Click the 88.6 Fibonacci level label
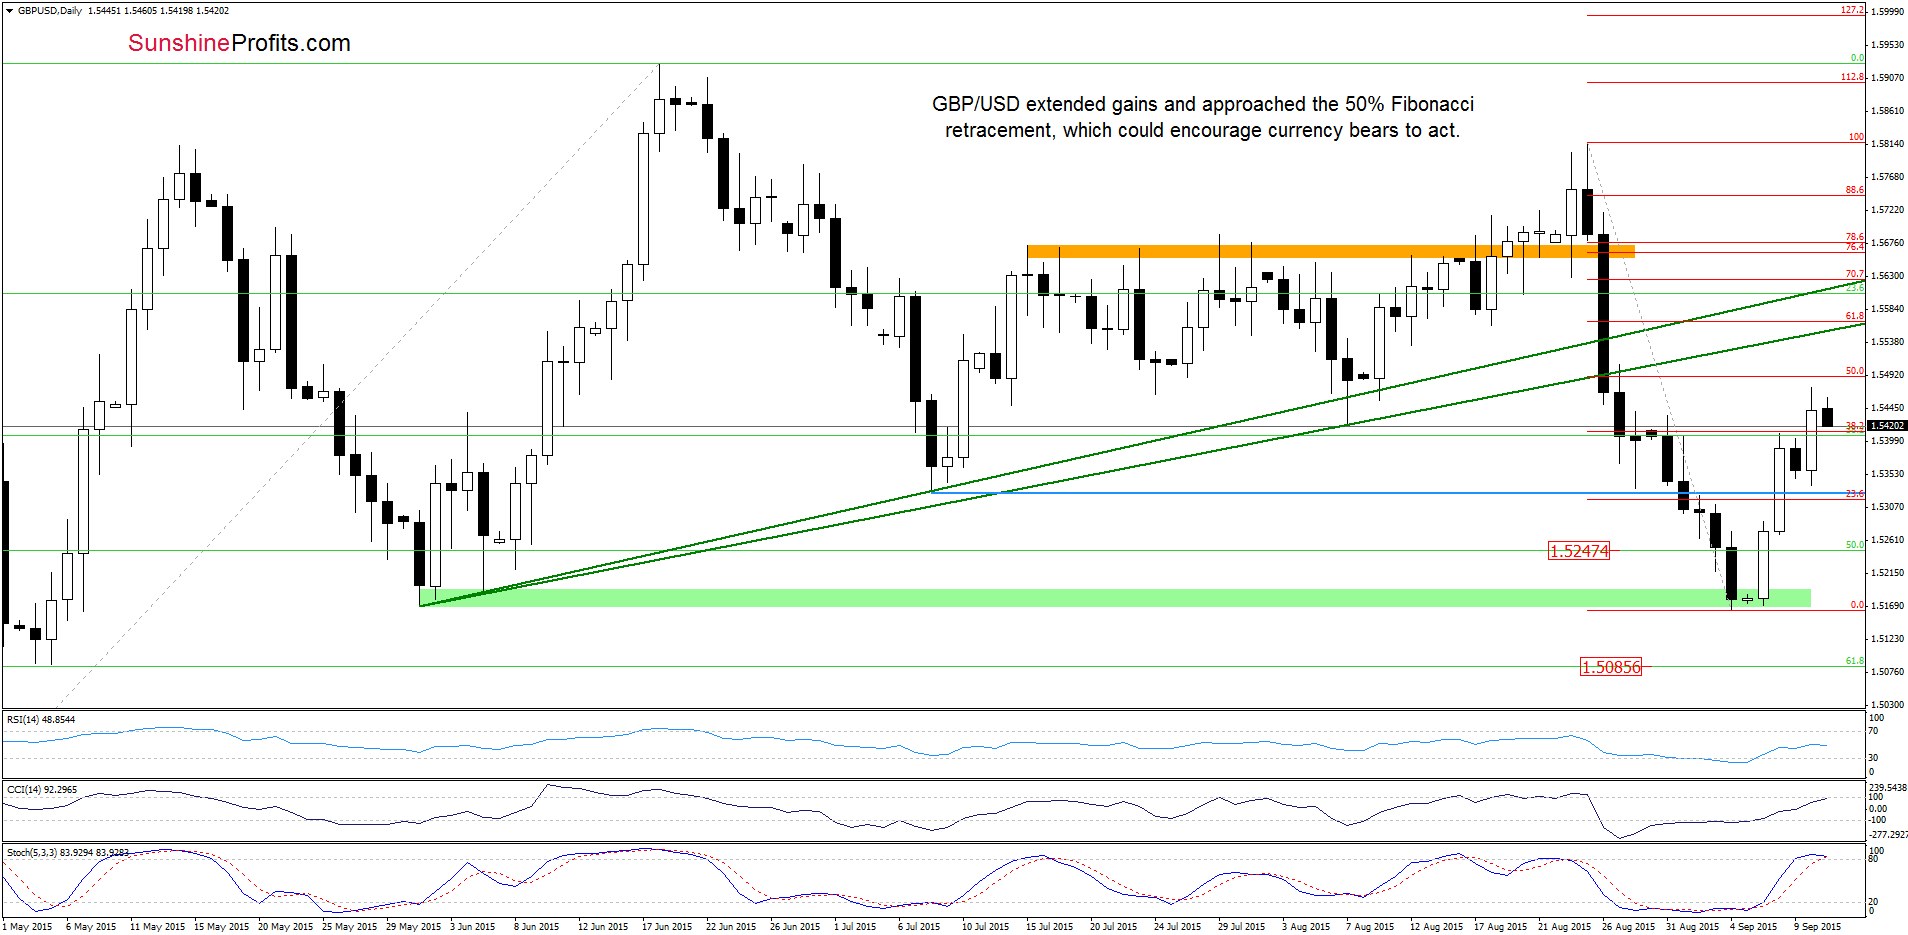The width and height of the screenshot is (1908, 935). tap(1854, 190)
